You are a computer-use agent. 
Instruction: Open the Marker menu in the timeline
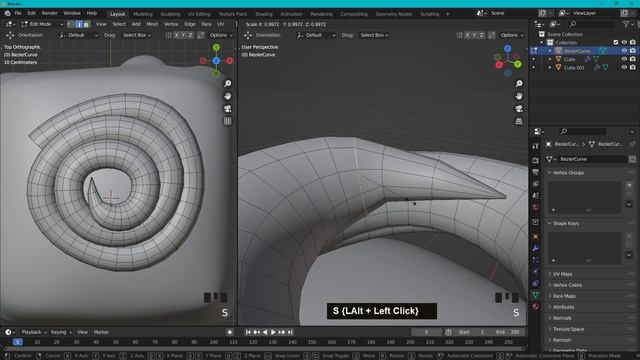101,332
